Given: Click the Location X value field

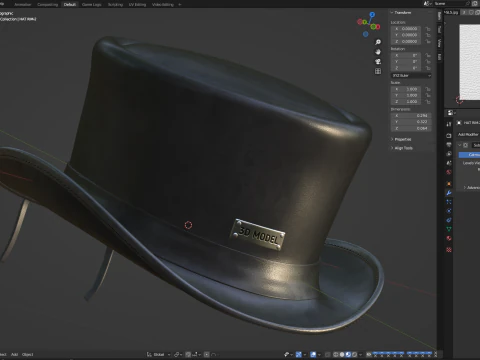Looking at the screenshot, I should [x=406, y=29].
